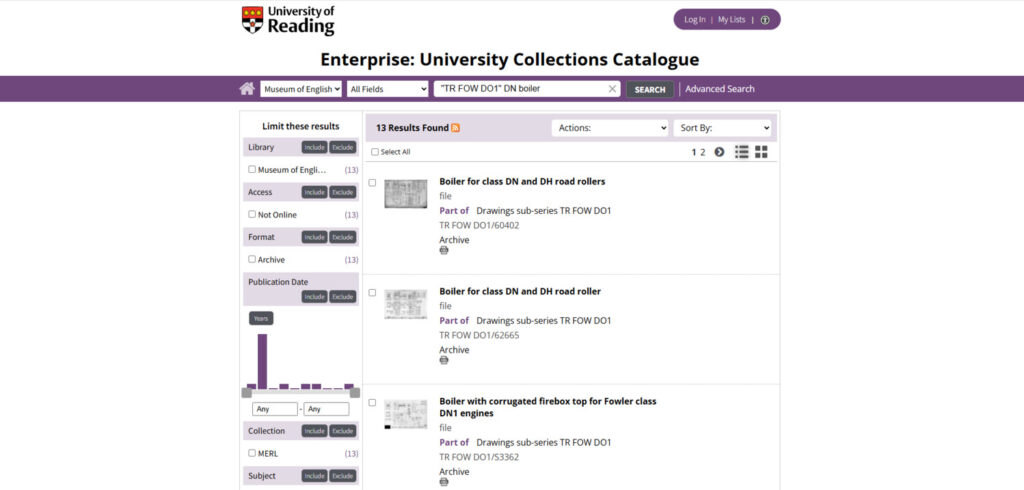Go to results page 2
Image resolution: width=1024 pixels, height=490 pixels.
pyautogui.click(x=703, y=152)
